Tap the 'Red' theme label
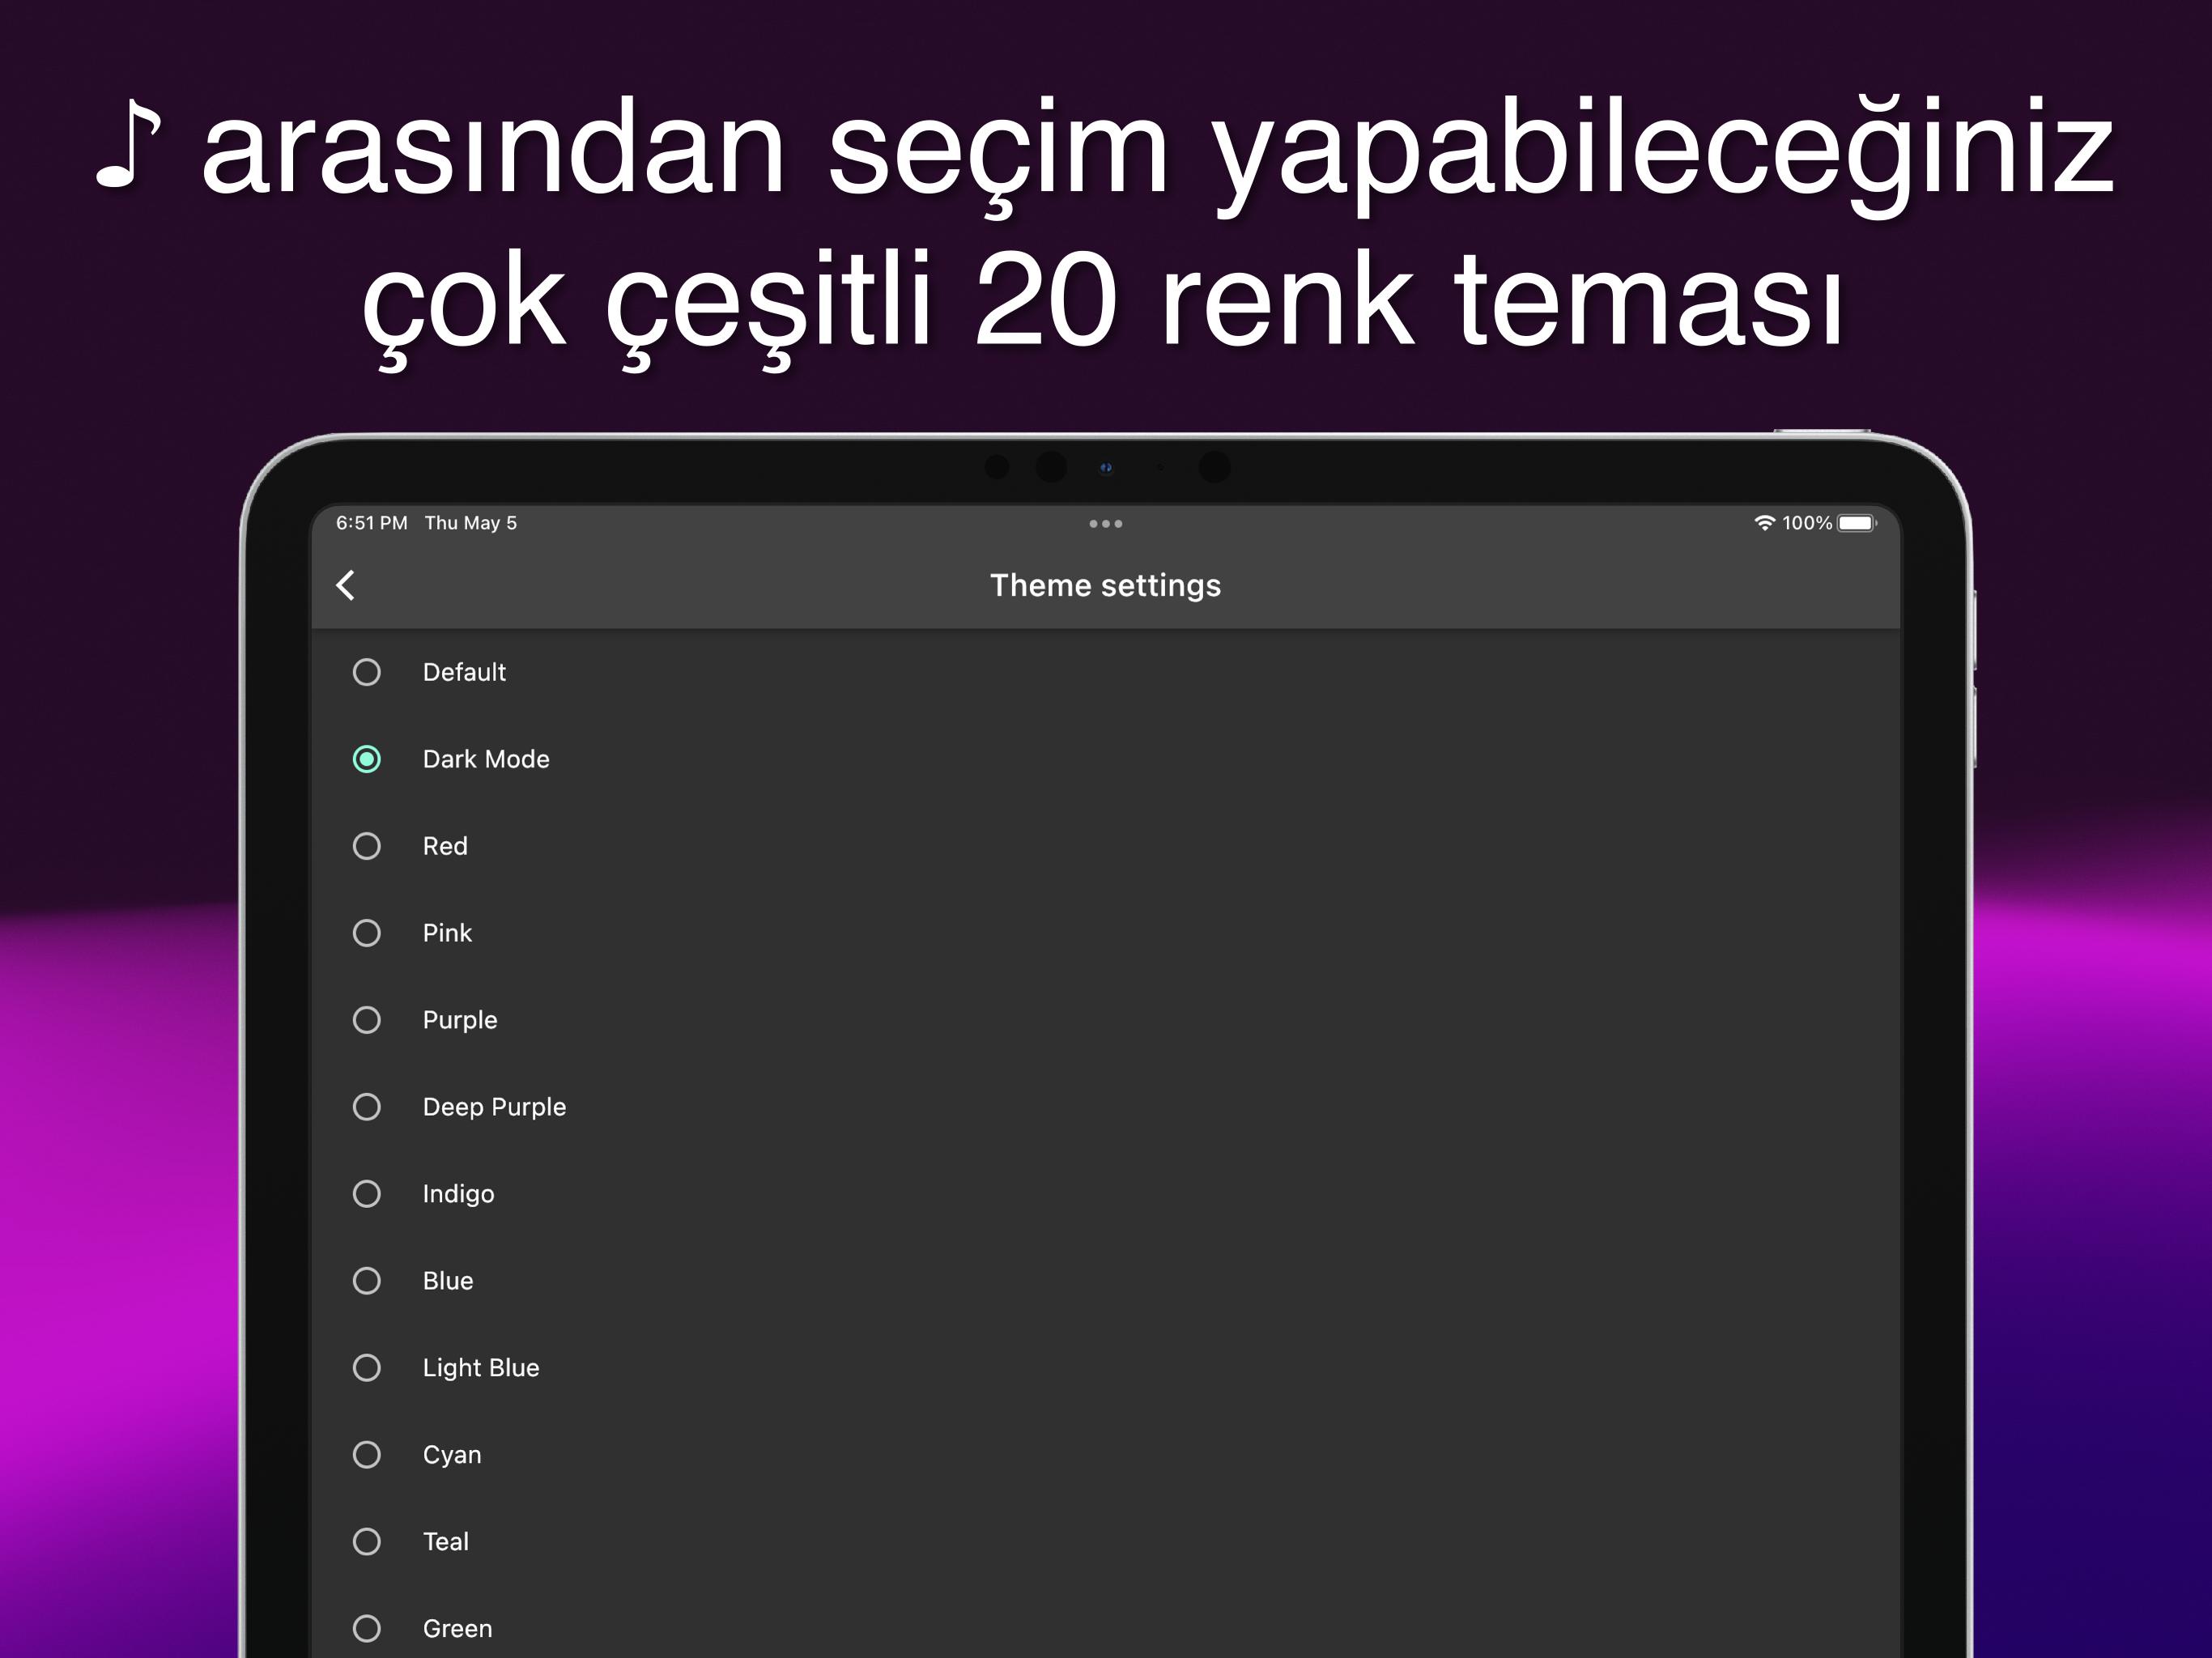Screen dimensions: 2212x1658 (445, 846)
